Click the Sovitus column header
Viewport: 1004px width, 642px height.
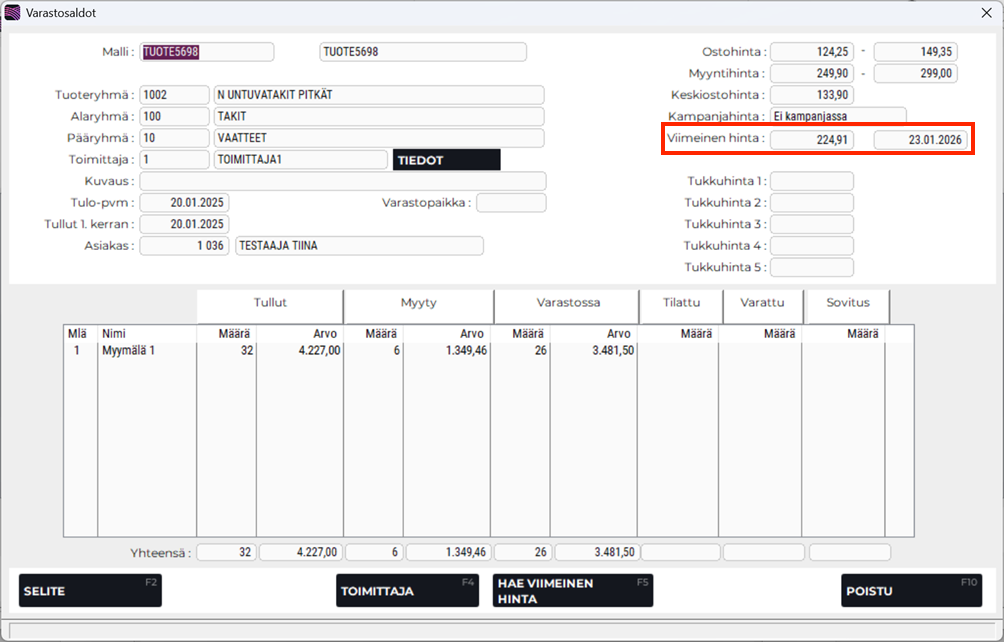tap(847, 302)
